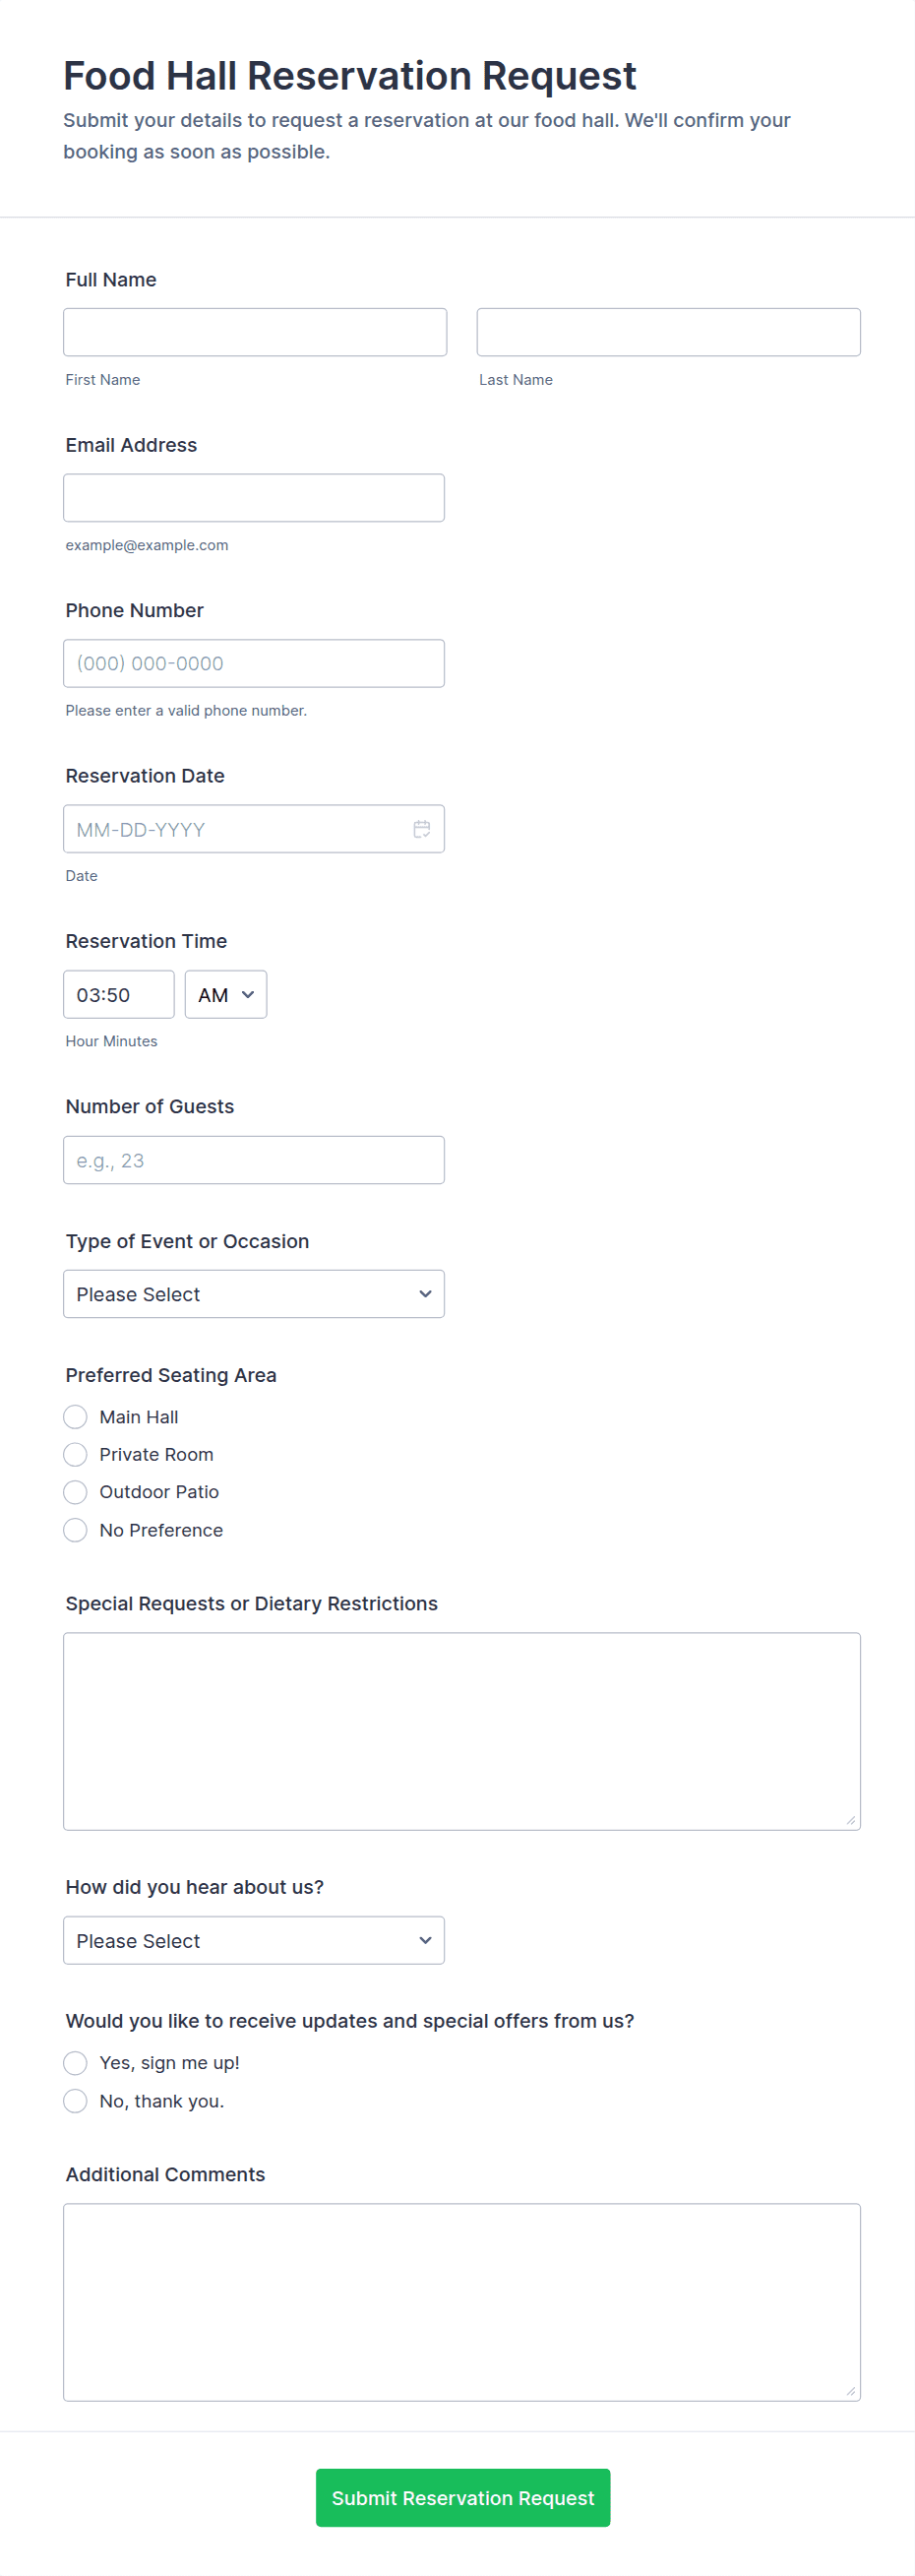Image resolution: width=915 pixels, height=2576 pixels.
Task: Select Outdoor Patio seating
Action: click(x=75, y=1492)
